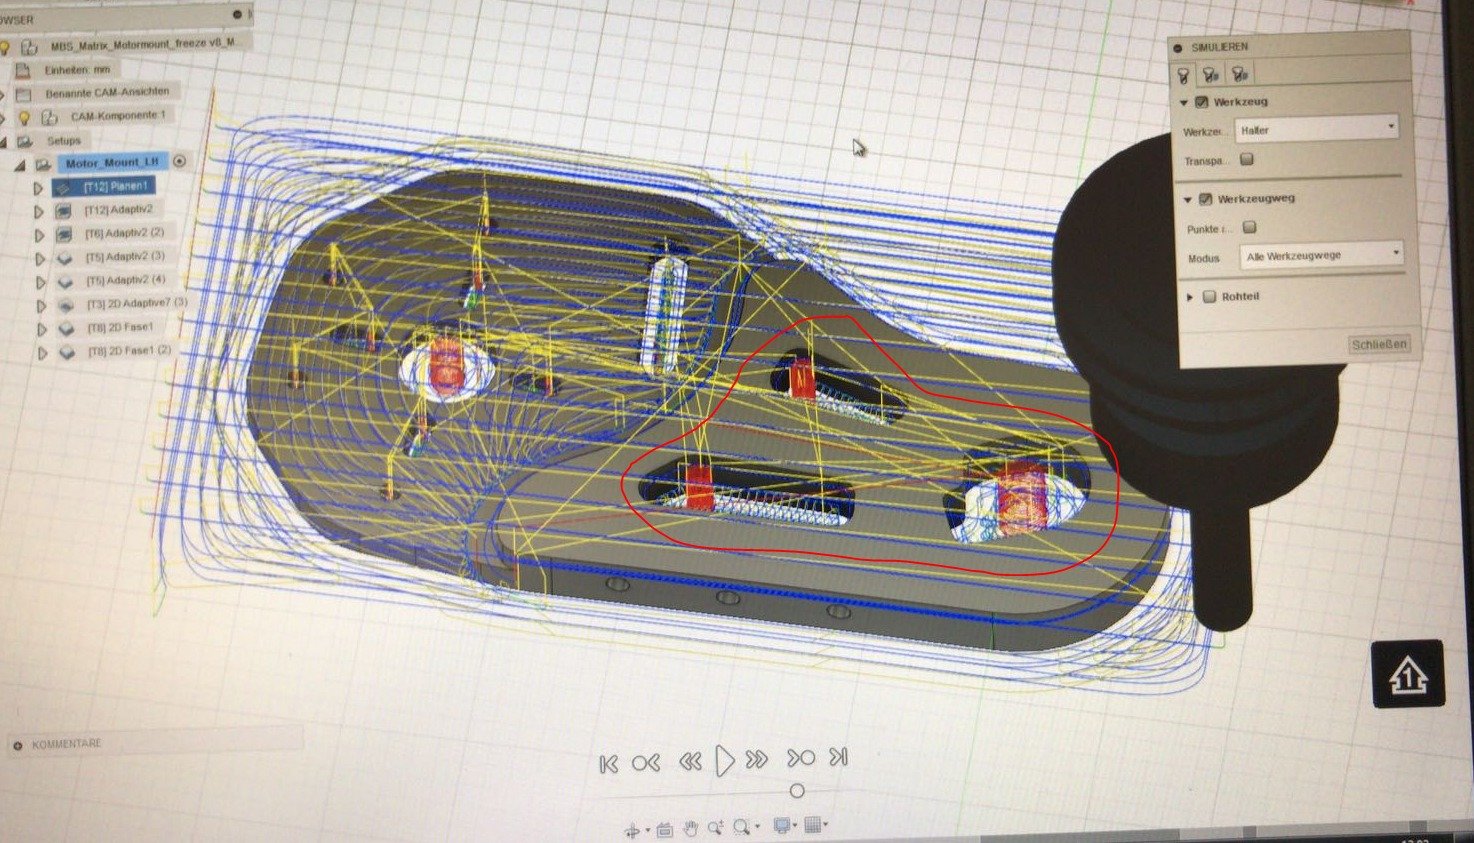
Task: Enable the Transparent tool checkbox
Action: tap(1247, 160)
